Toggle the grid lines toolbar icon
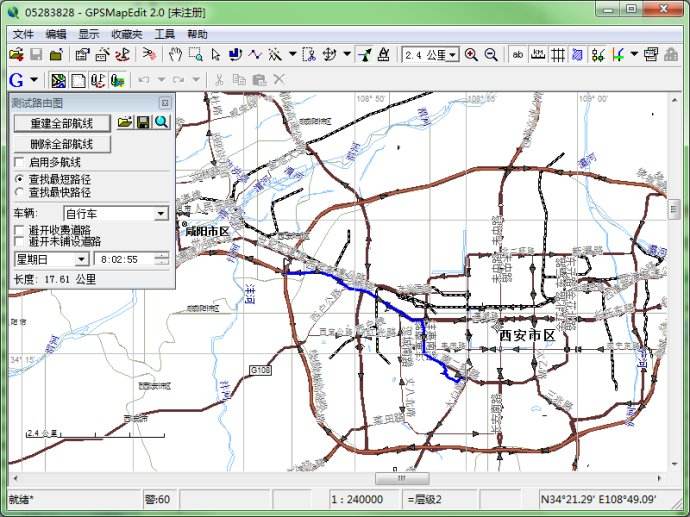 pyautogui.click(x=559, y=55)
